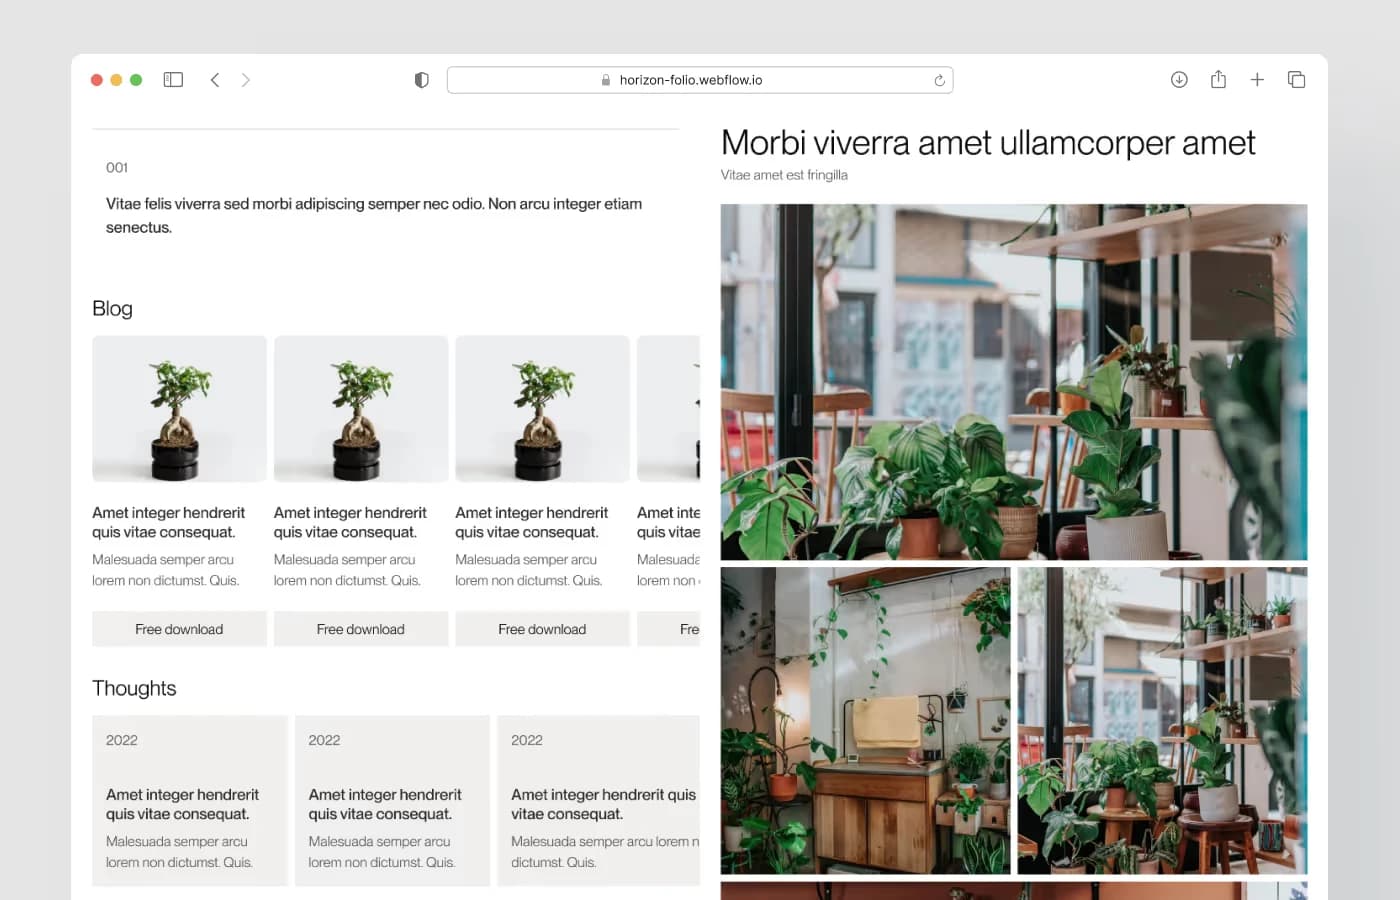Open third blog post title link

click(x=531, y=522)
